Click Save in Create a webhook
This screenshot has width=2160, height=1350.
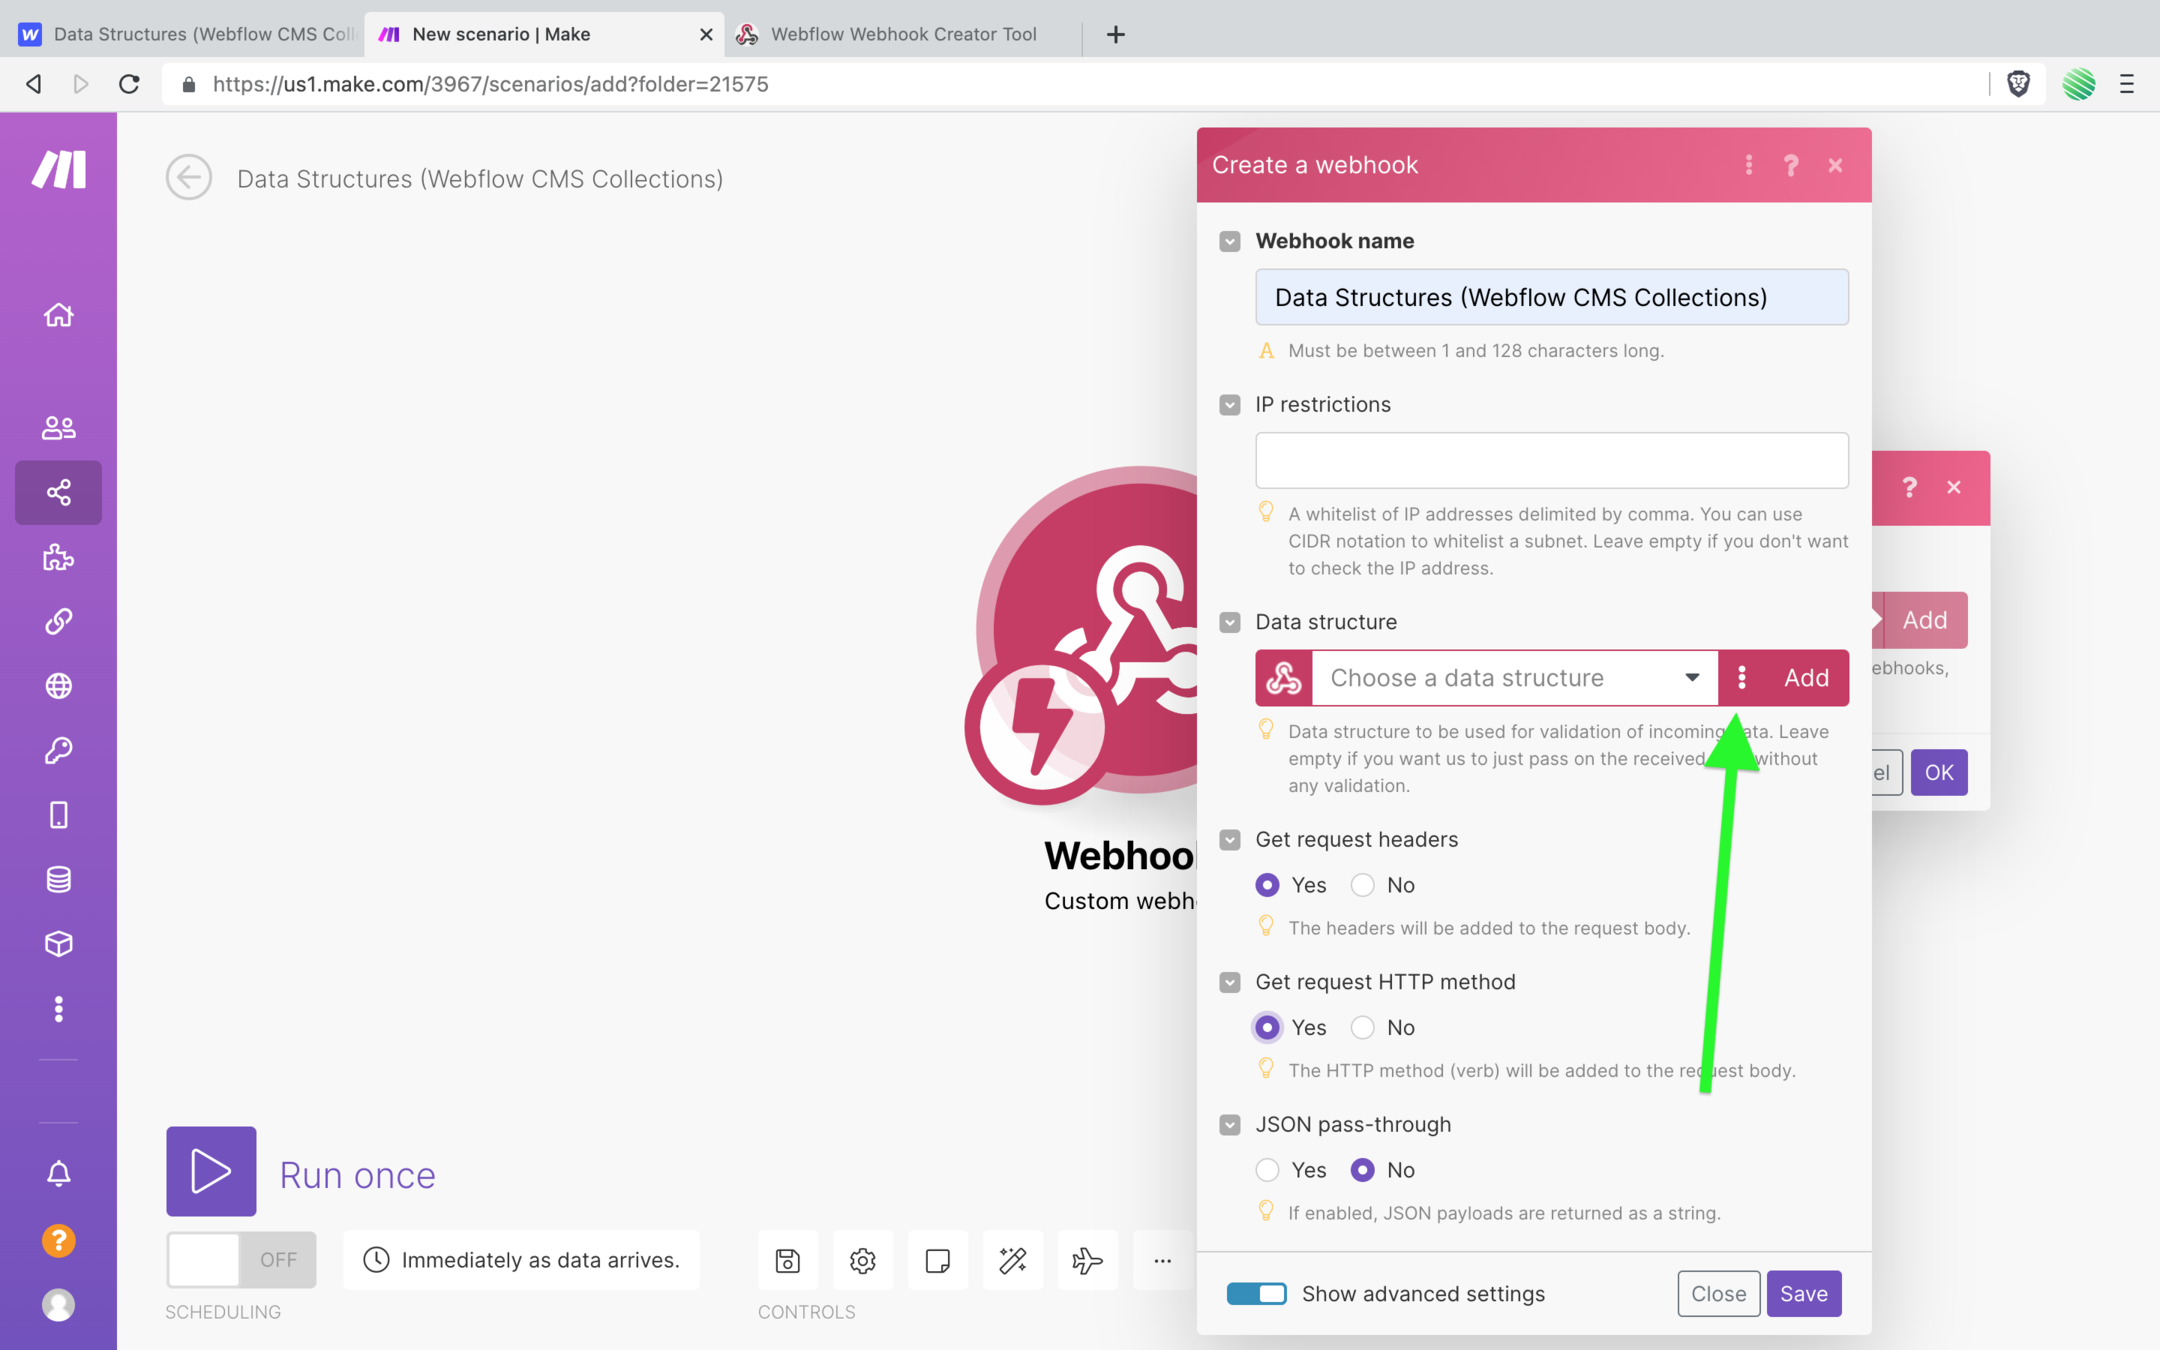click(1804, 1294)
